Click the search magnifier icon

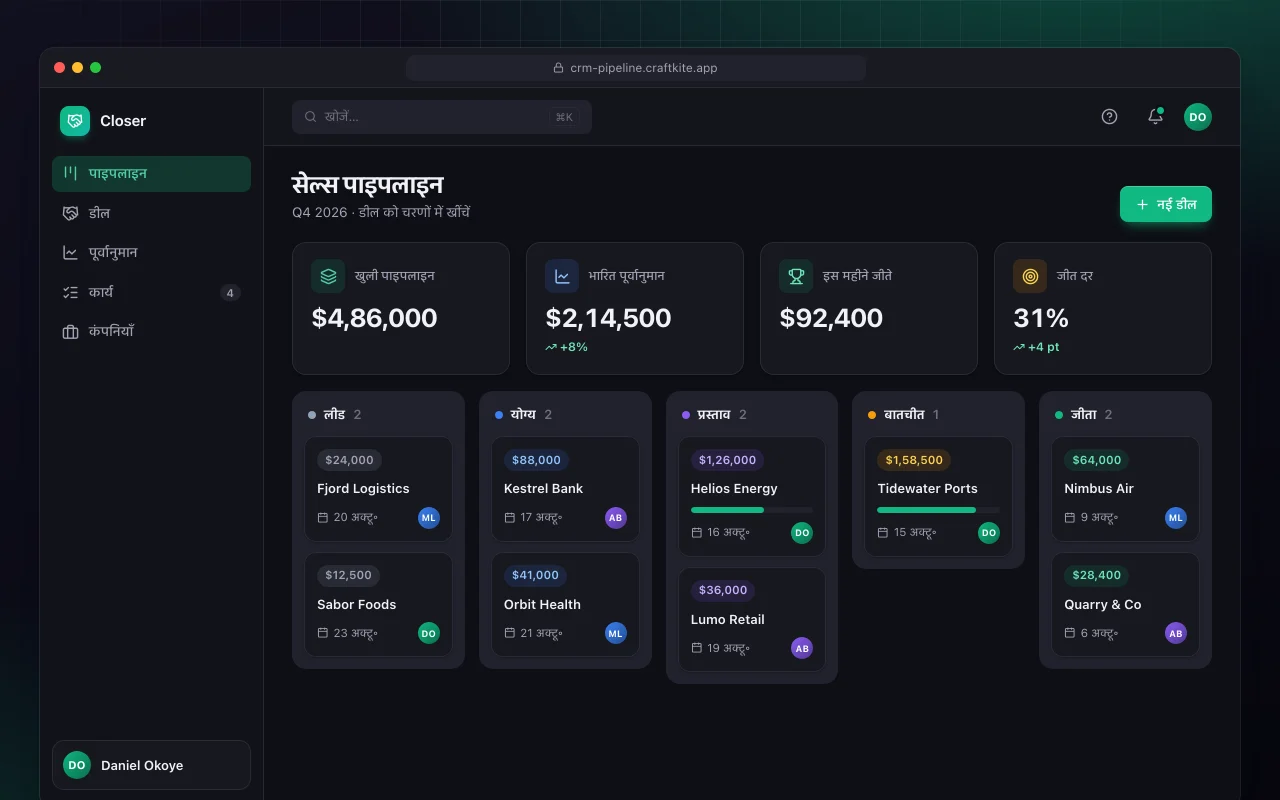pyautogui.click(x=311, y=117)
